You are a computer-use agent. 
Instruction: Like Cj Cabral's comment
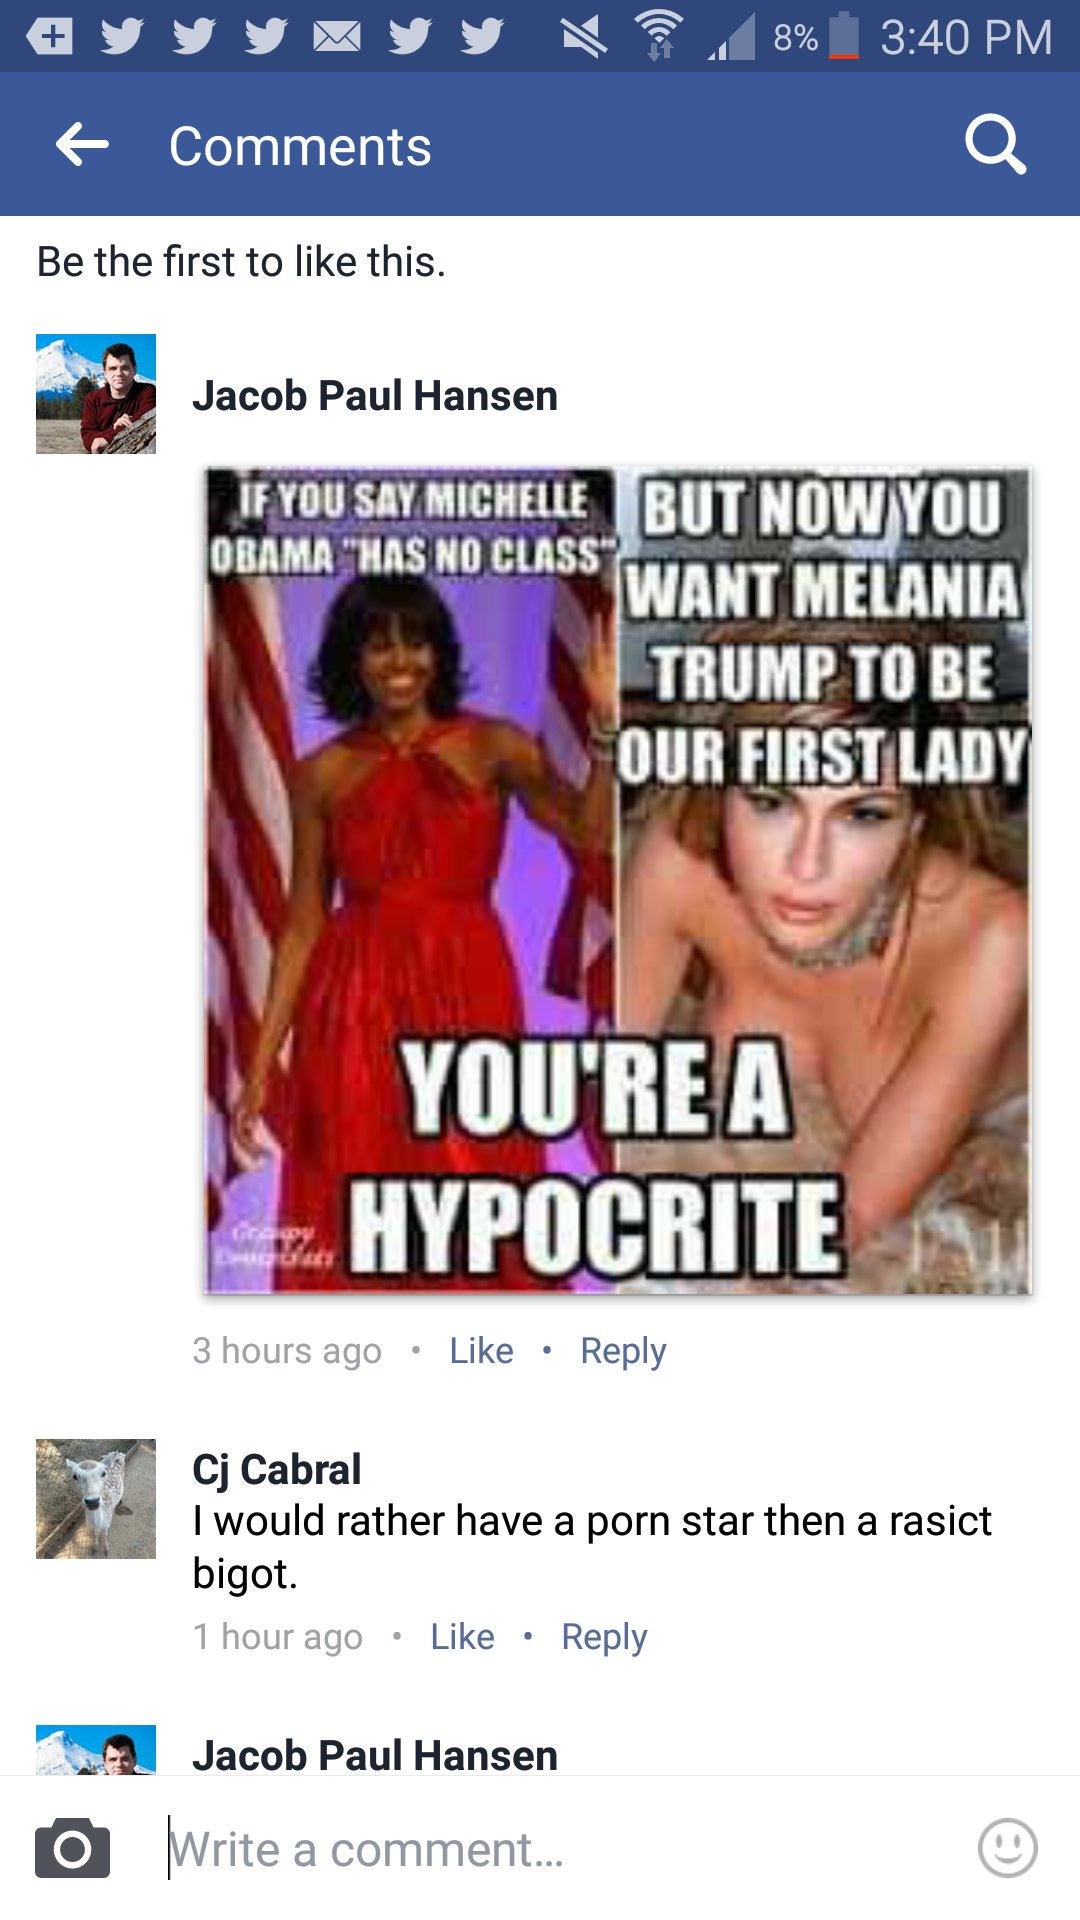(462, 1637)
